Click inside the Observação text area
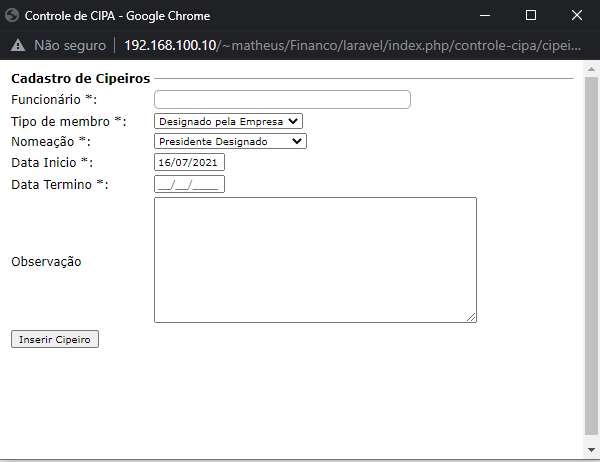Screen dimensions: 600x462 pos(315,260)
